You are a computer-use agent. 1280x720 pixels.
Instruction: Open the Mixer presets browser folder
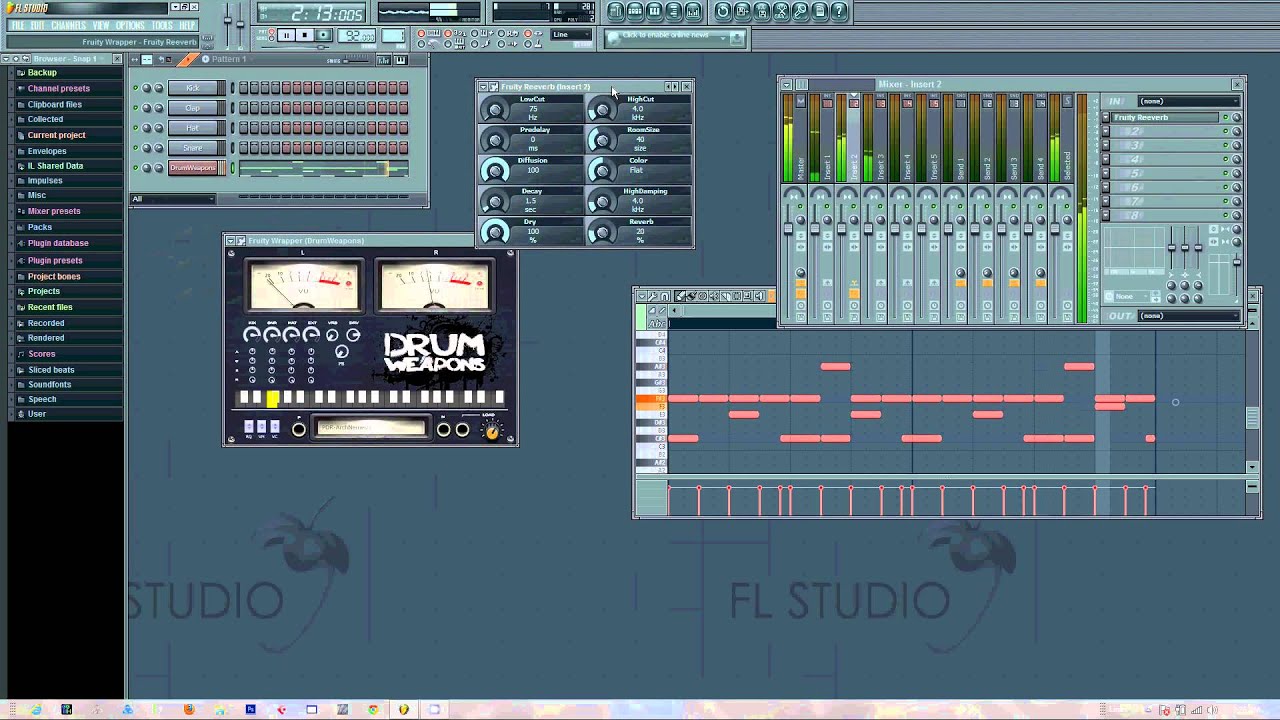(54, 211)
